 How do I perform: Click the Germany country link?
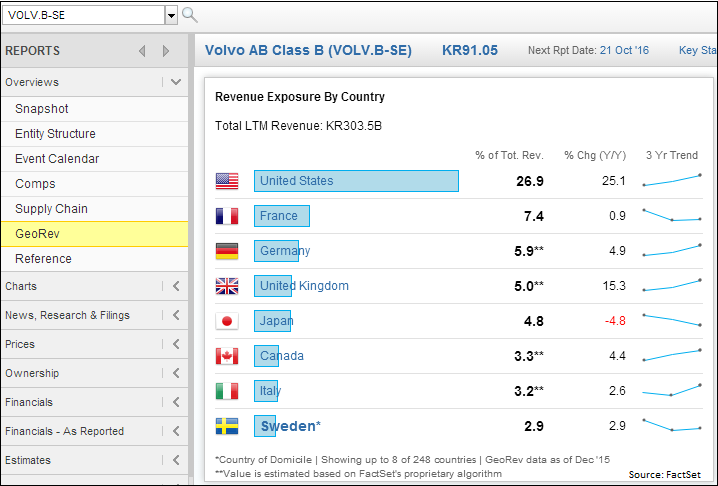(284, 251)
